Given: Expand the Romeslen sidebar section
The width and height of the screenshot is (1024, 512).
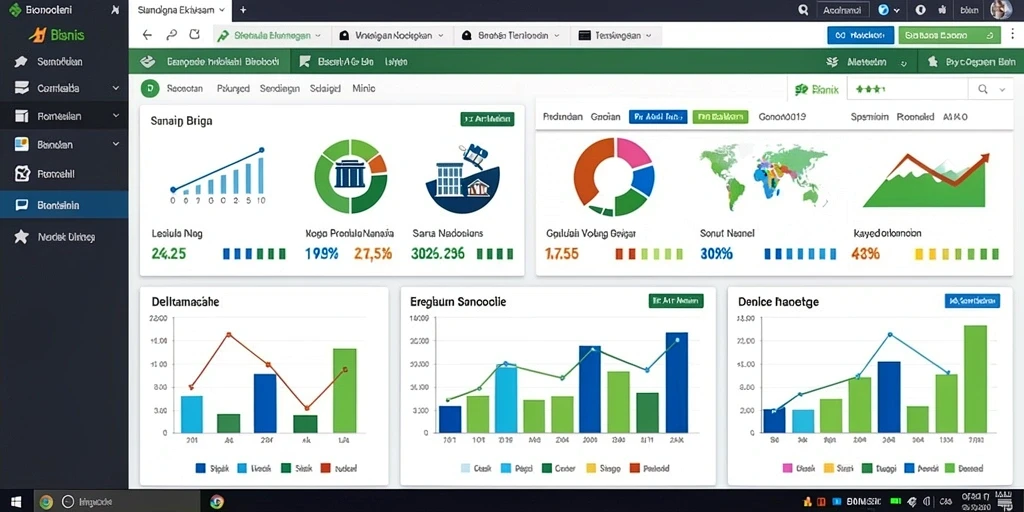Looking at the screenshot, I should (x=64, y=116).
